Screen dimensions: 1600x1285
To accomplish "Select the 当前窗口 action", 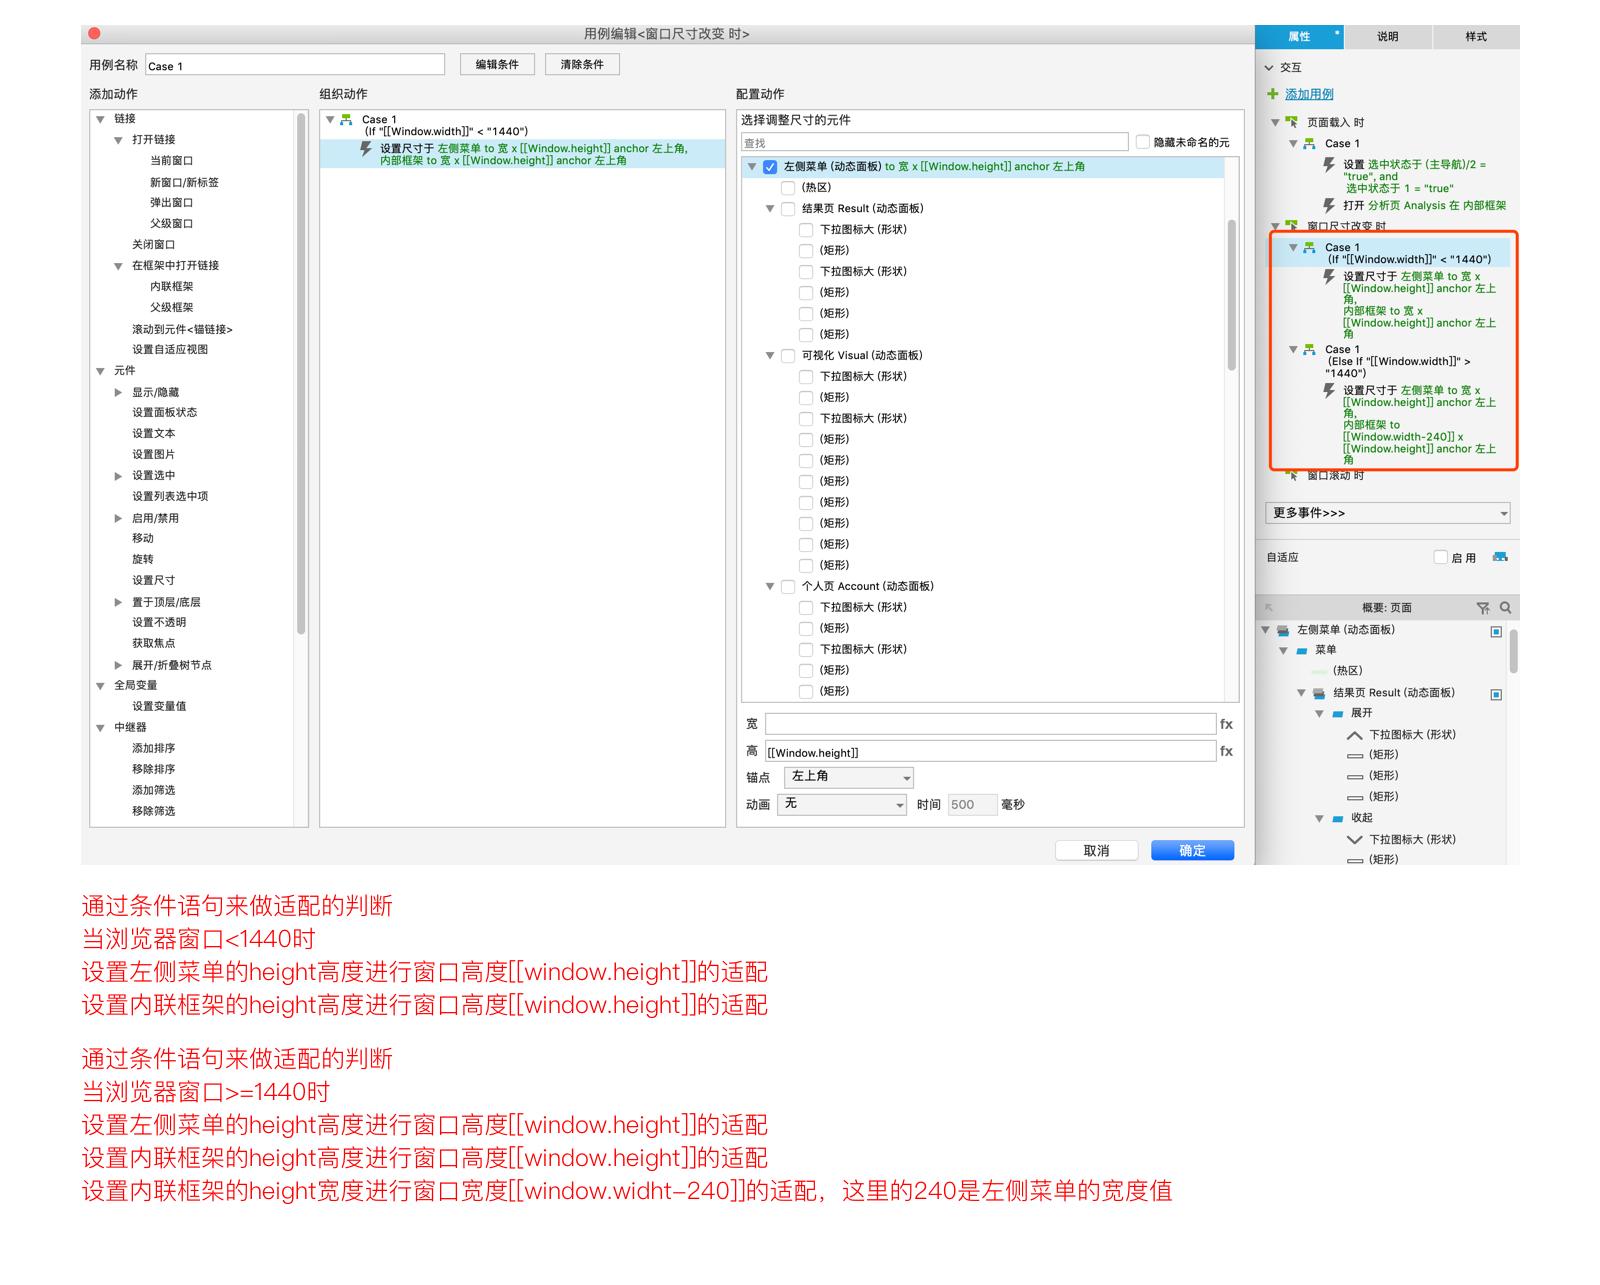I will (x=172, y=161).
